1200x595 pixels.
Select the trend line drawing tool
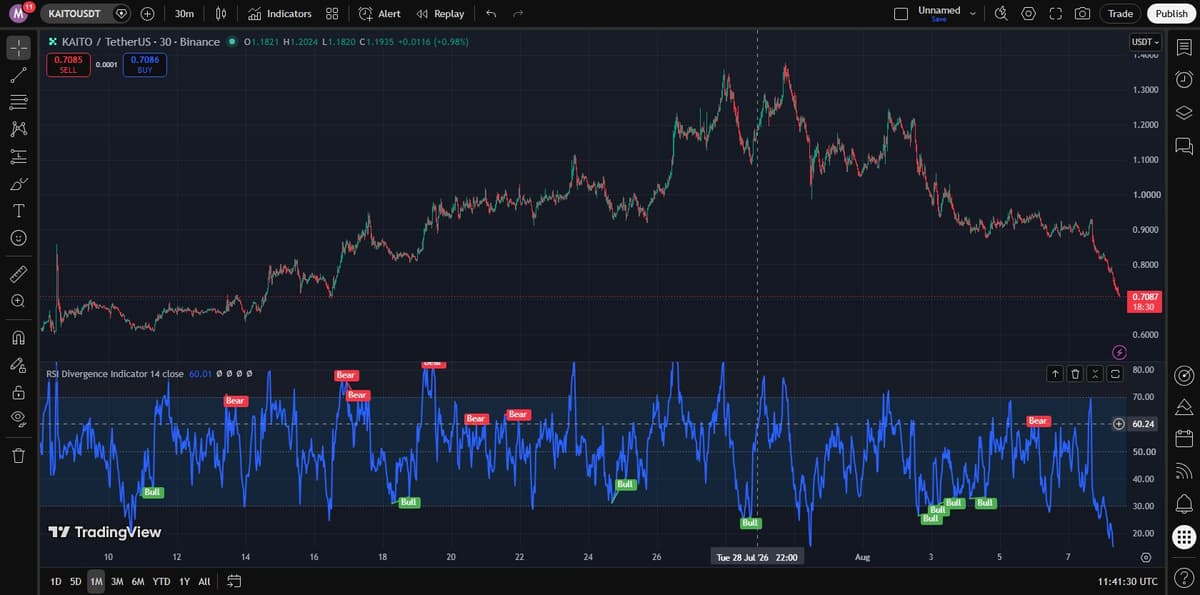(18, 75)
